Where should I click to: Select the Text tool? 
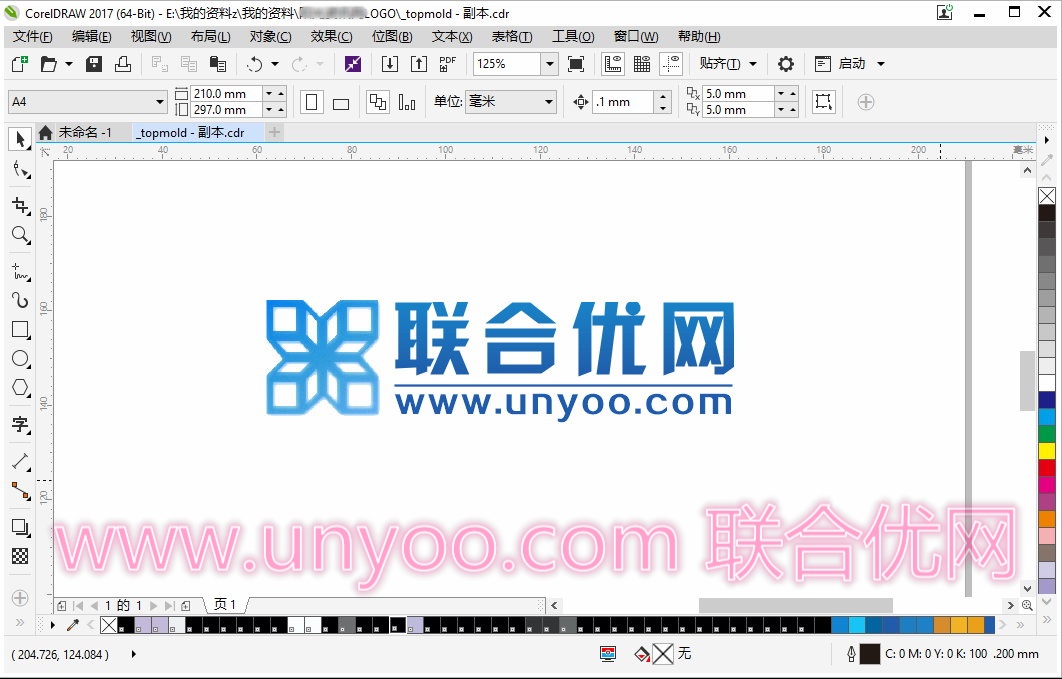point(20,424)
